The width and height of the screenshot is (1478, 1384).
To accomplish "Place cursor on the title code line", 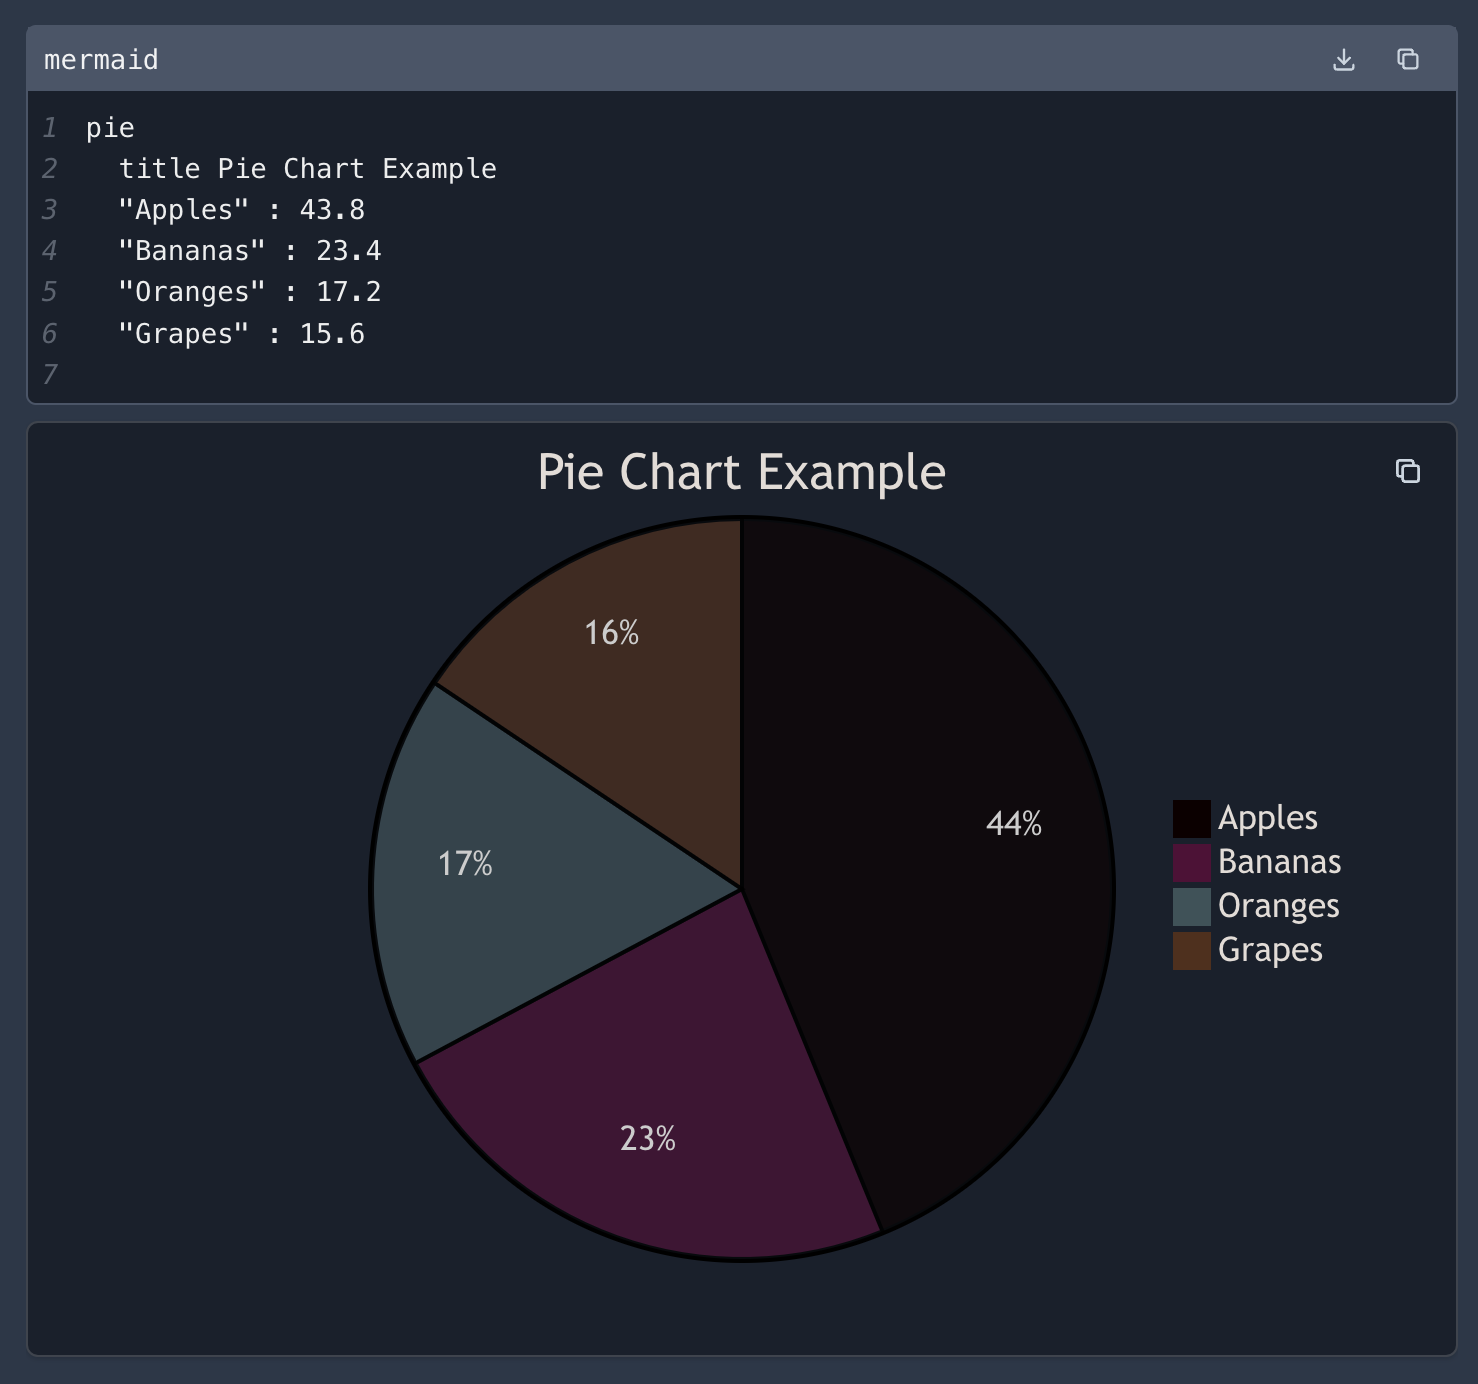I will pos(307,169).
